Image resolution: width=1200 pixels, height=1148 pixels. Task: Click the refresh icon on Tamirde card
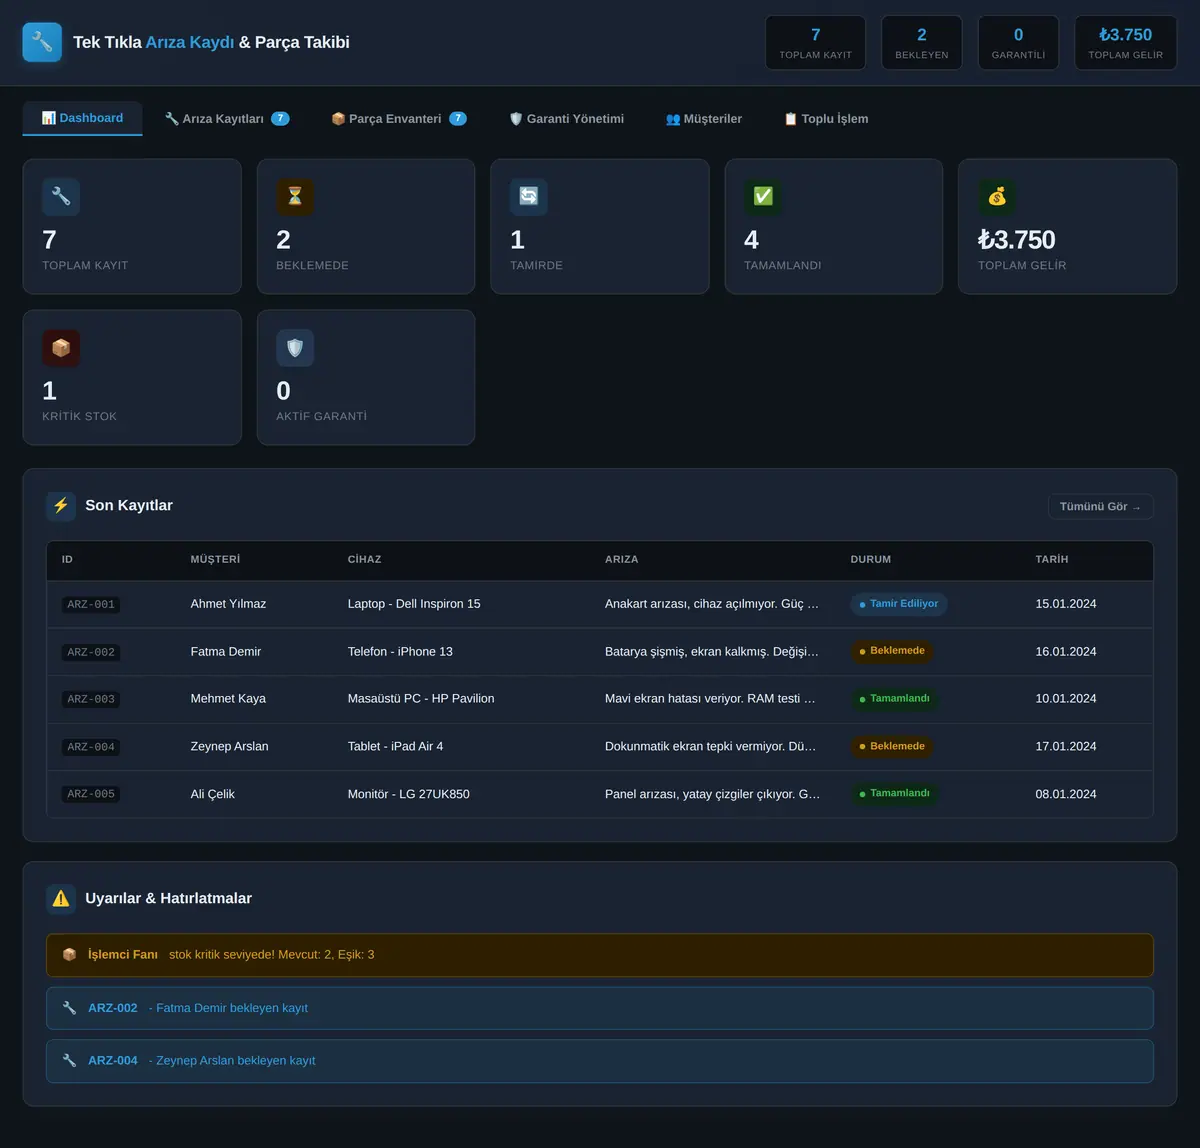529,197
